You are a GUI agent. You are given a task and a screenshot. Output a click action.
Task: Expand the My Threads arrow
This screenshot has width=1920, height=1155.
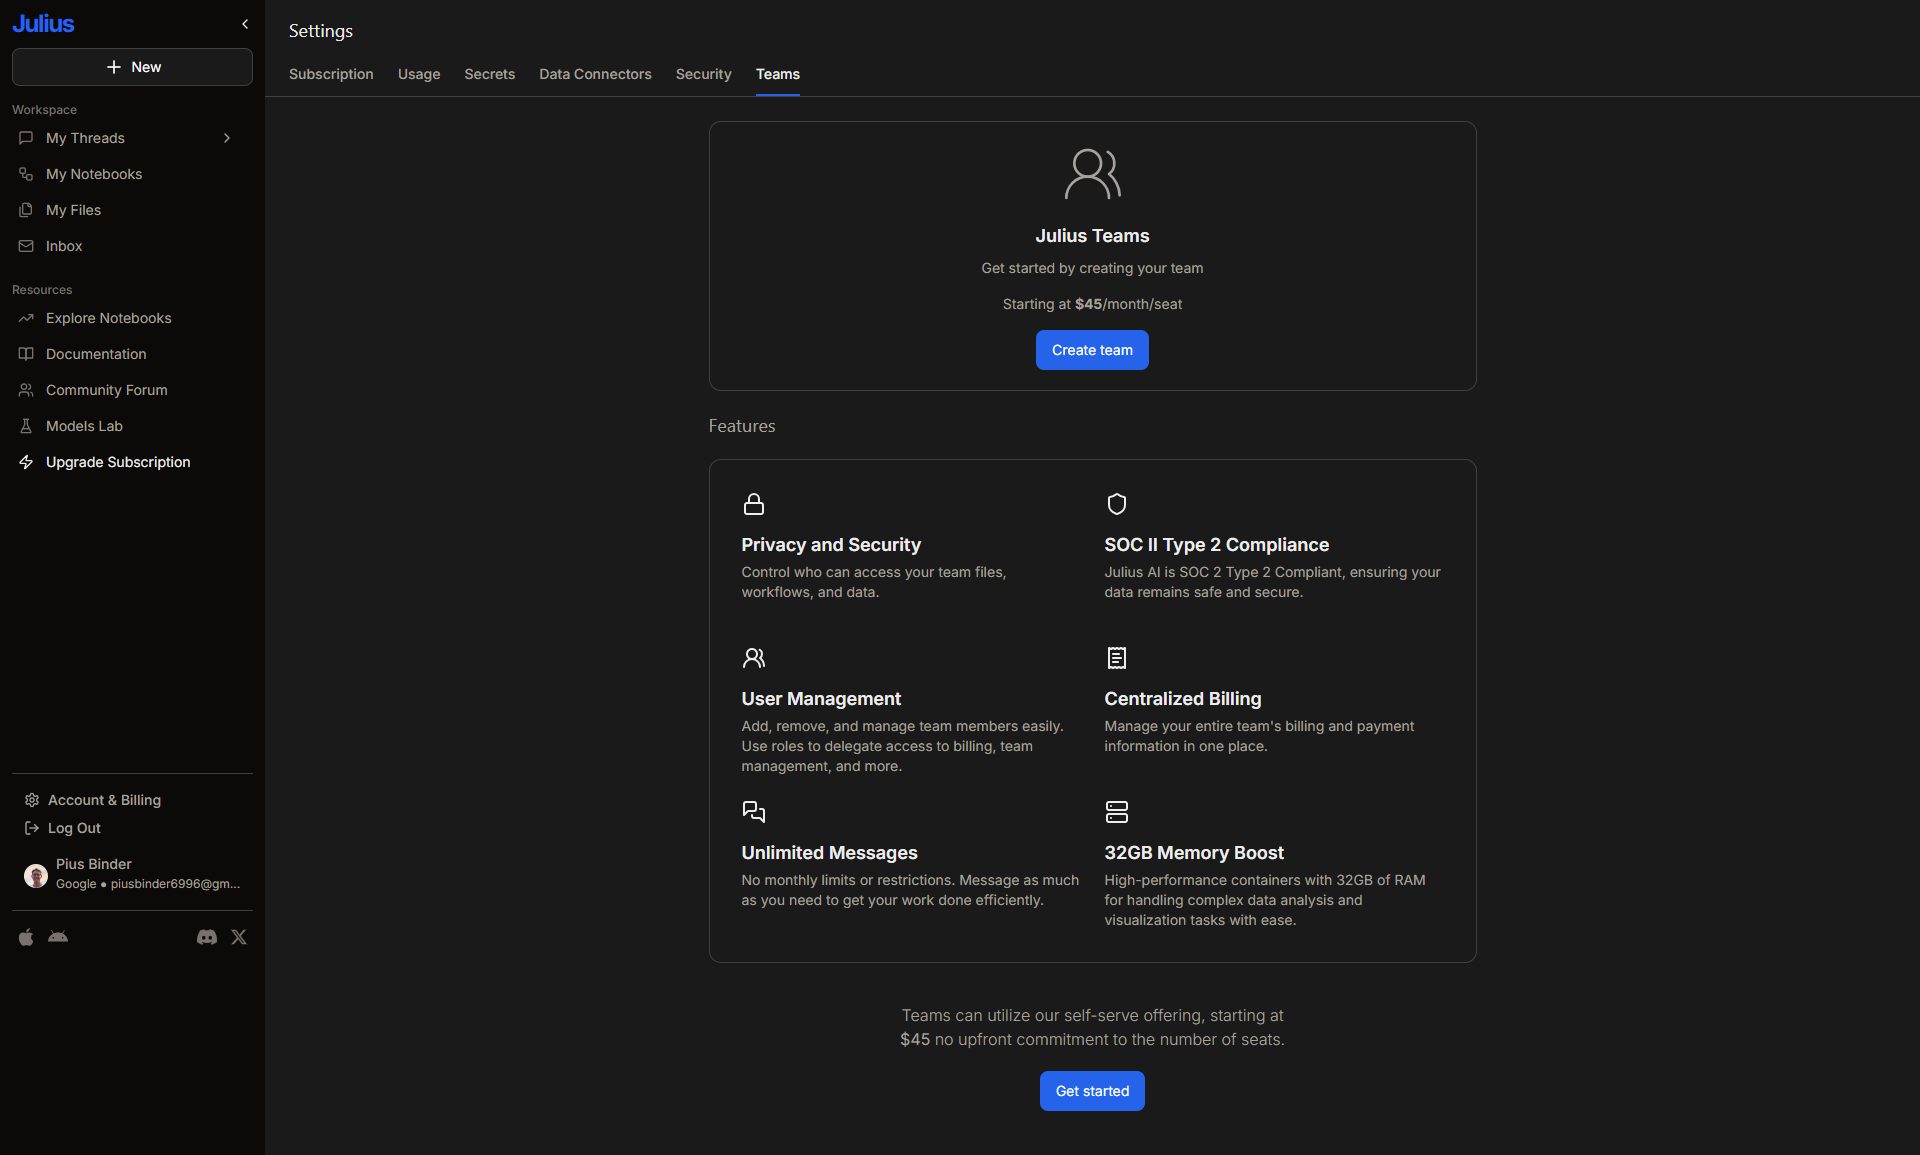[x=227, y=138]
